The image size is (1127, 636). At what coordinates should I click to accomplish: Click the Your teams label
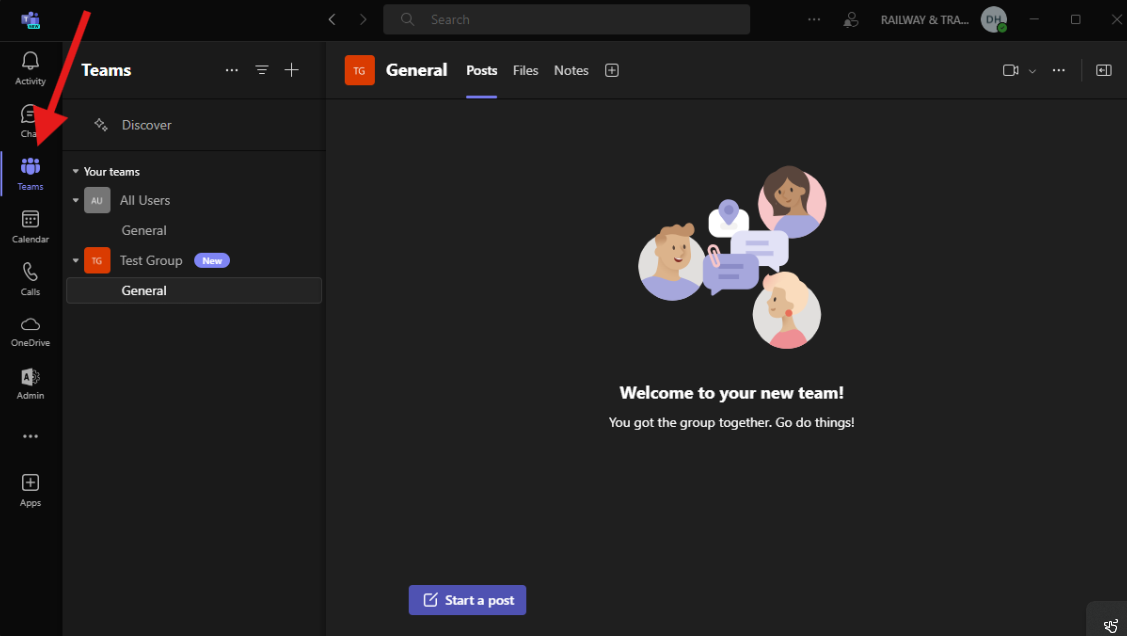pos(111,172)
